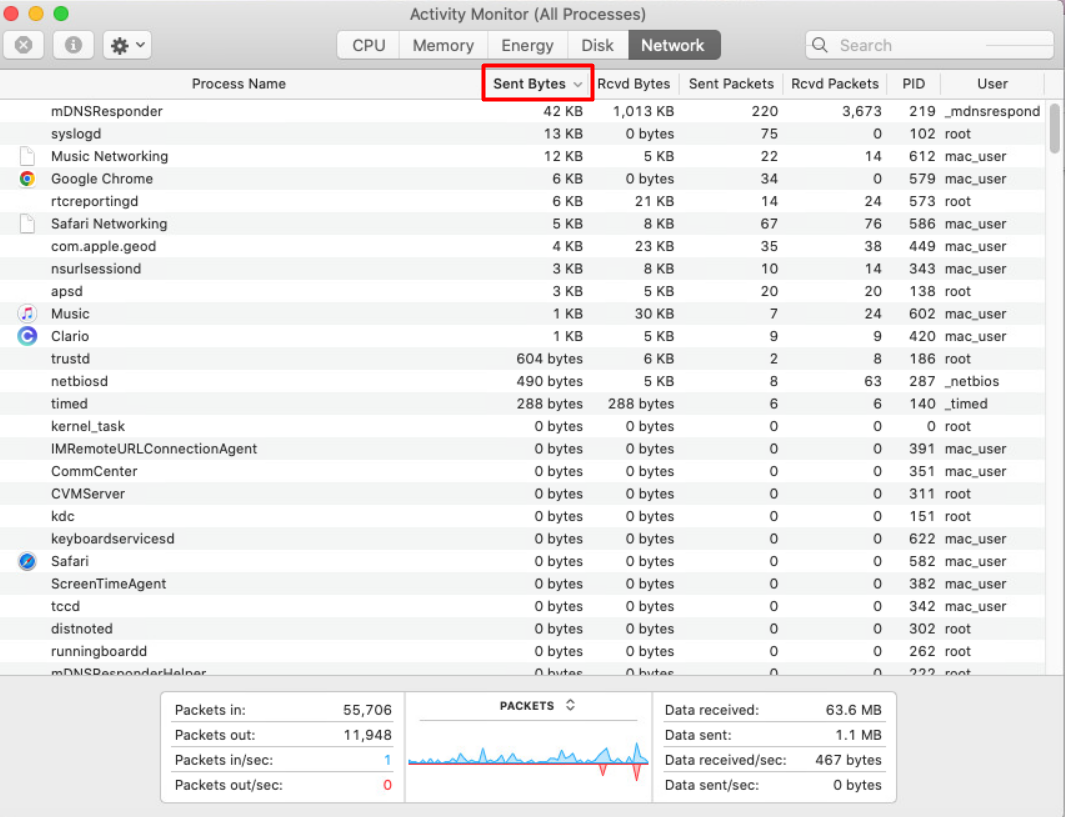Click in the Search field

click(x=931, y=46)
